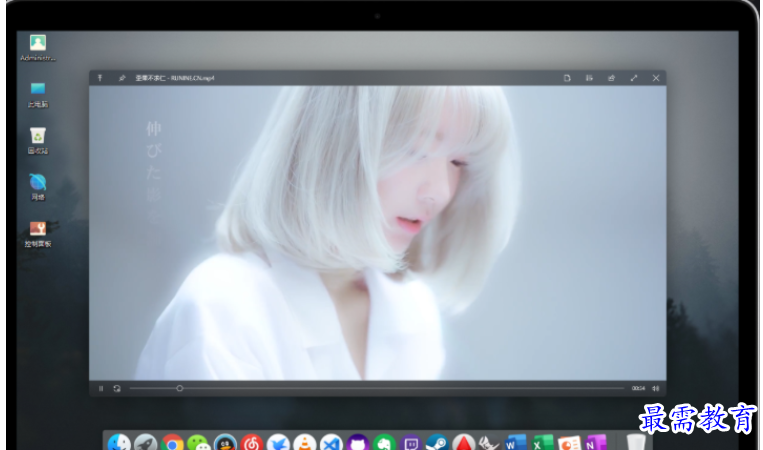Image resolution: width=763 pixels, height=450 pixels.
Task: Open NetEase Music red icon in dock
Action: [252, 443]
